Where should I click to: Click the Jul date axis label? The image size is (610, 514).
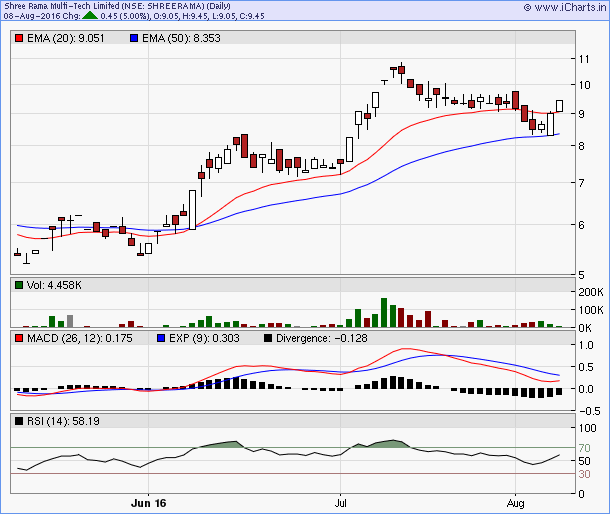pyautogui.click(x=340, y=503)
